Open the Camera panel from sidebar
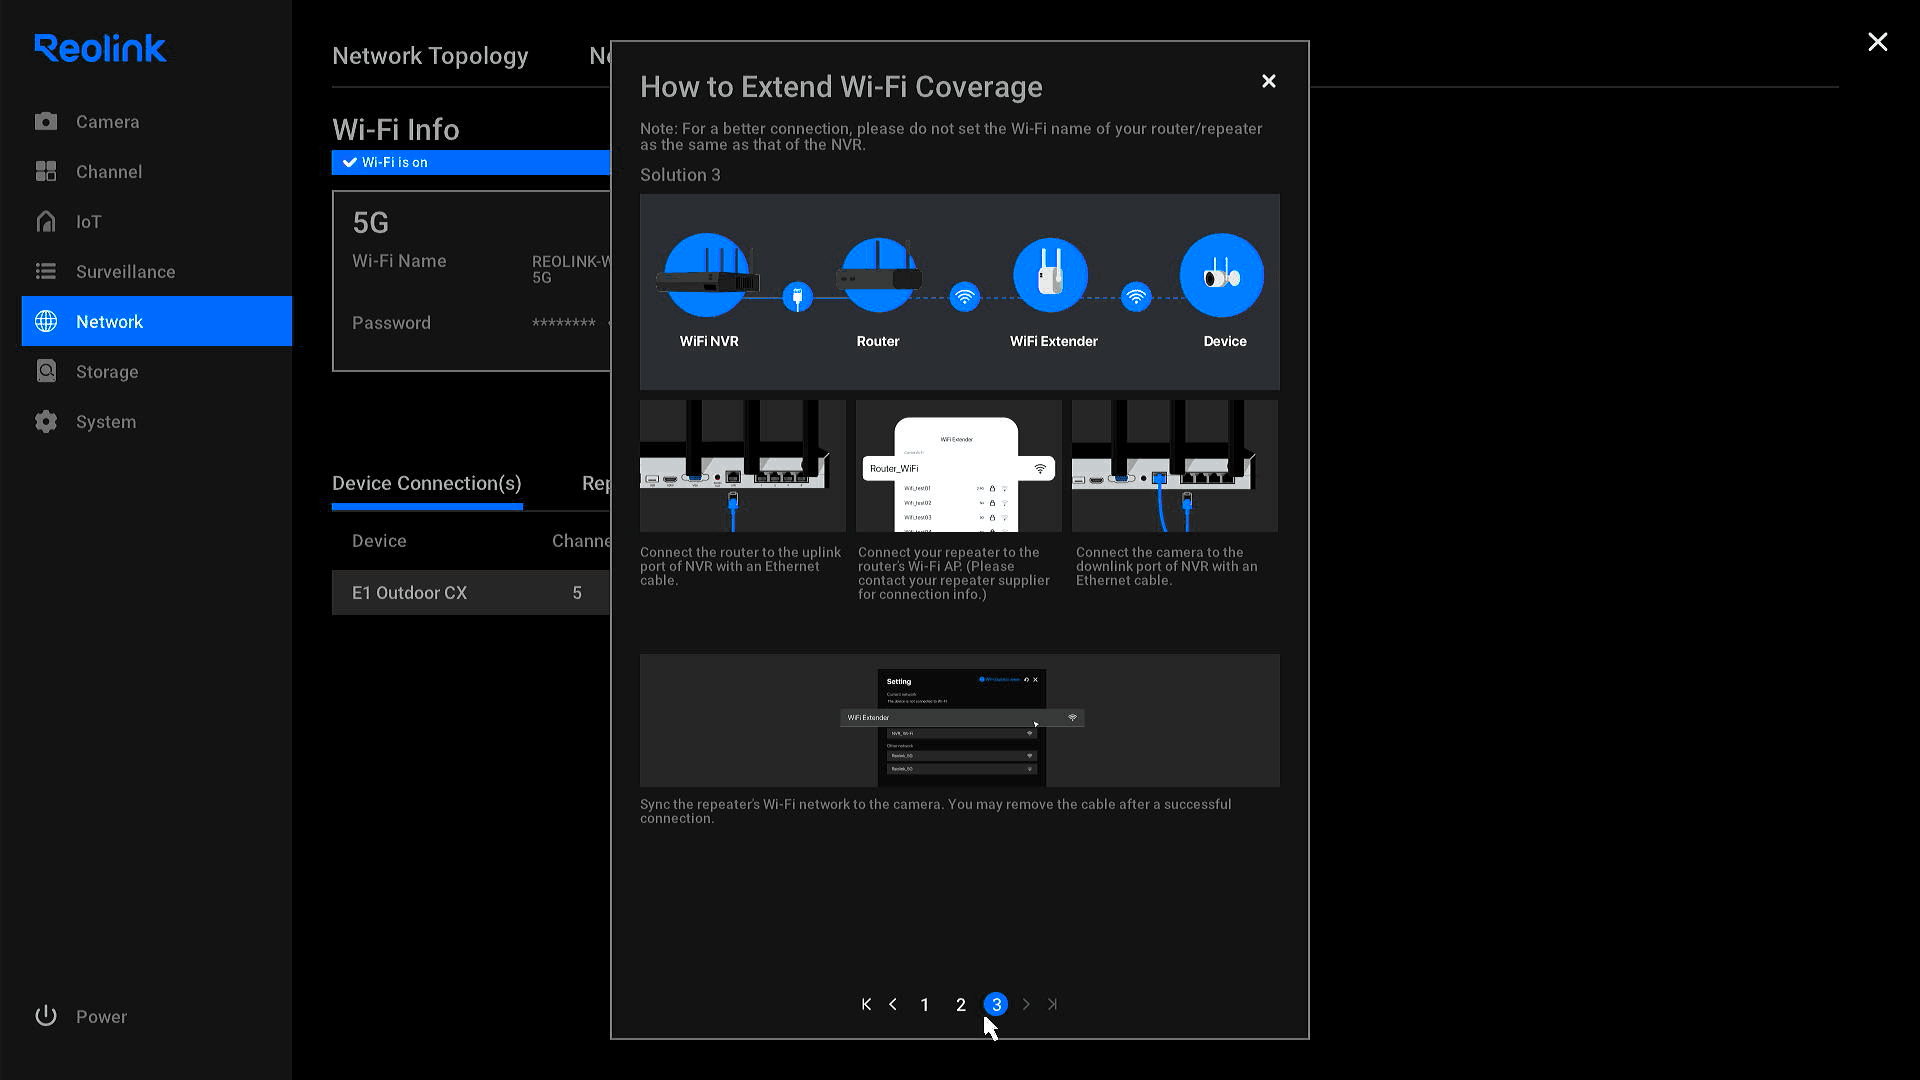Screen dimensions: 1920x1080 pos(107,121)
